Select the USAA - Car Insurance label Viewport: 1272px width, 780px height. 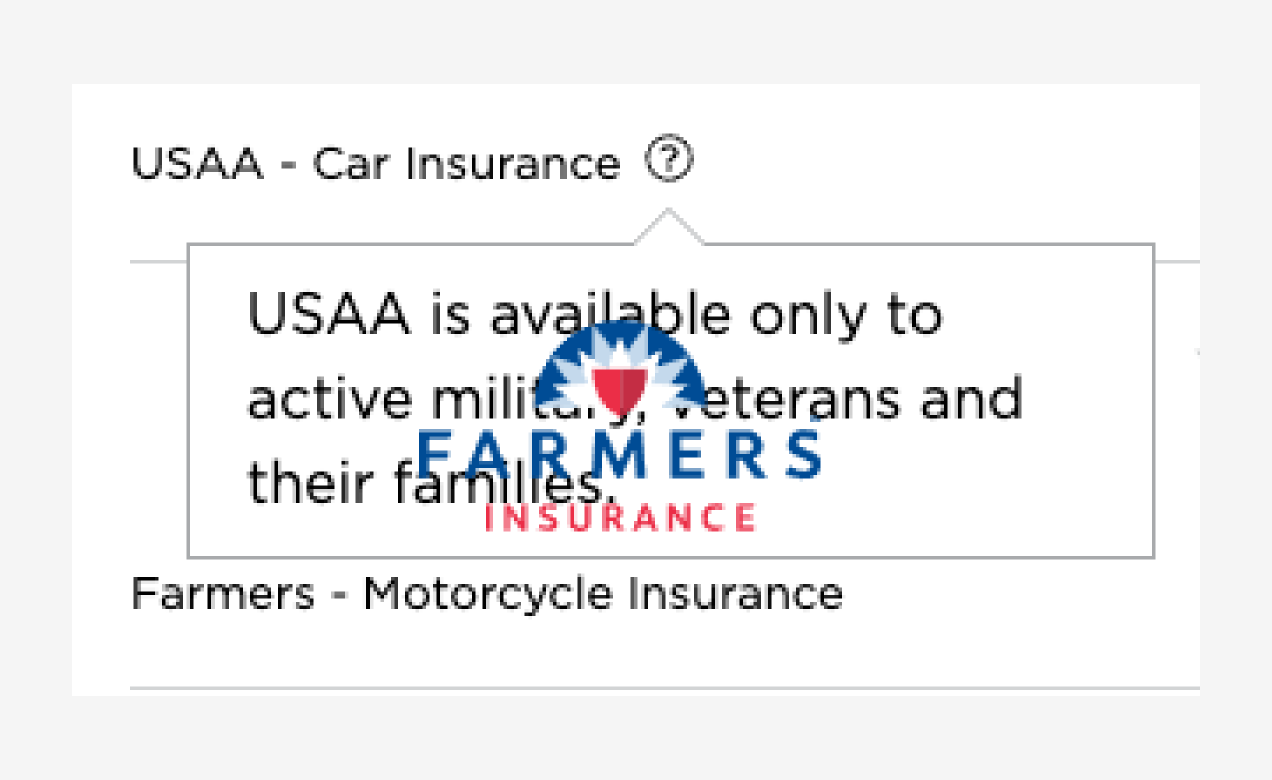pyautogui.click(x=375, y=163)
